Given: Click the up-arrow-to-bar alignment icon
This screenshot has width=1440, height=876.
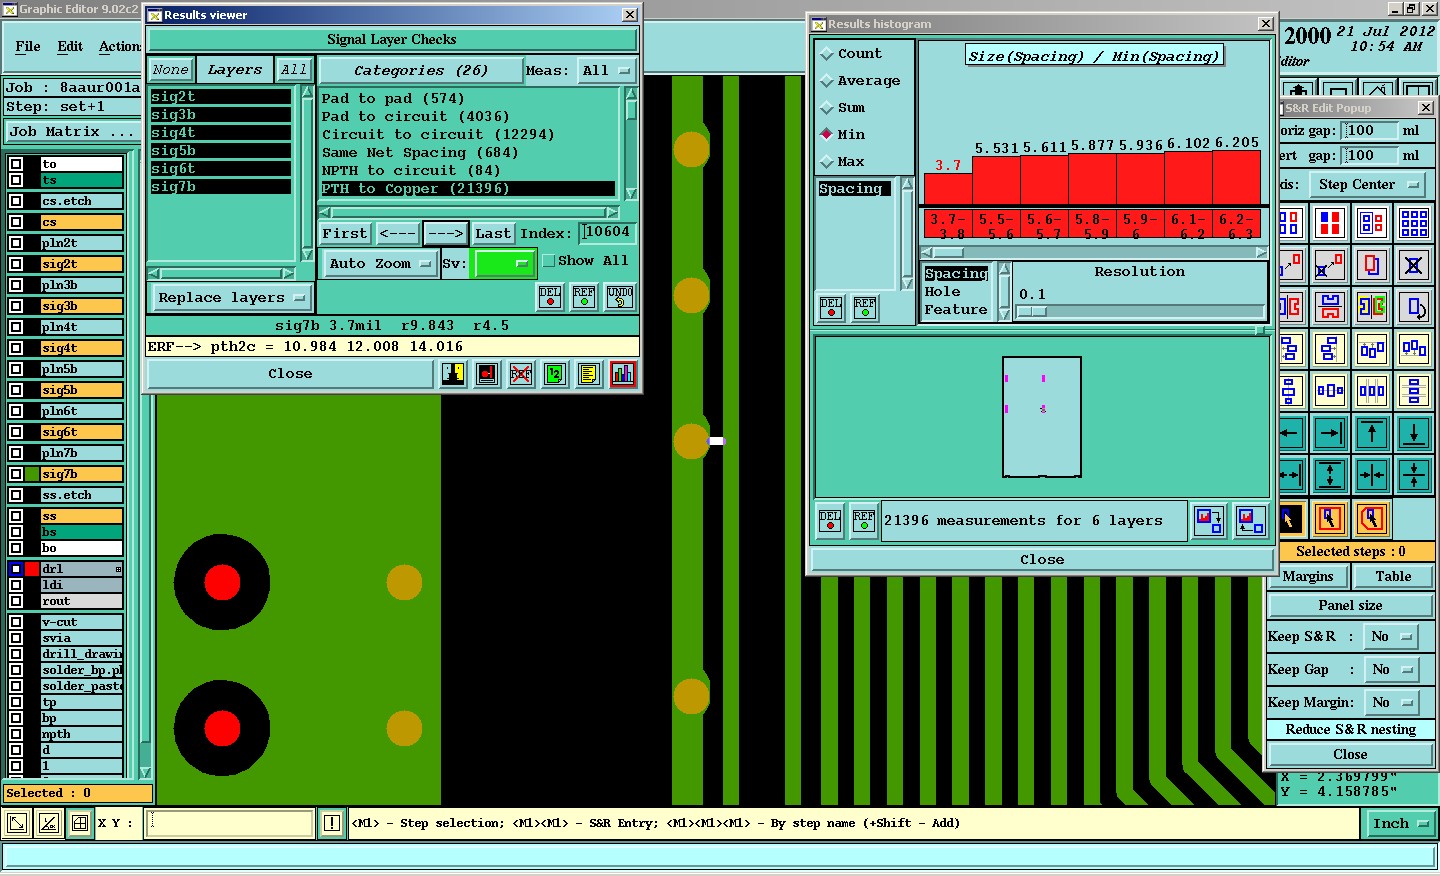Looking at the screenshot, I should click(1372, 434).
